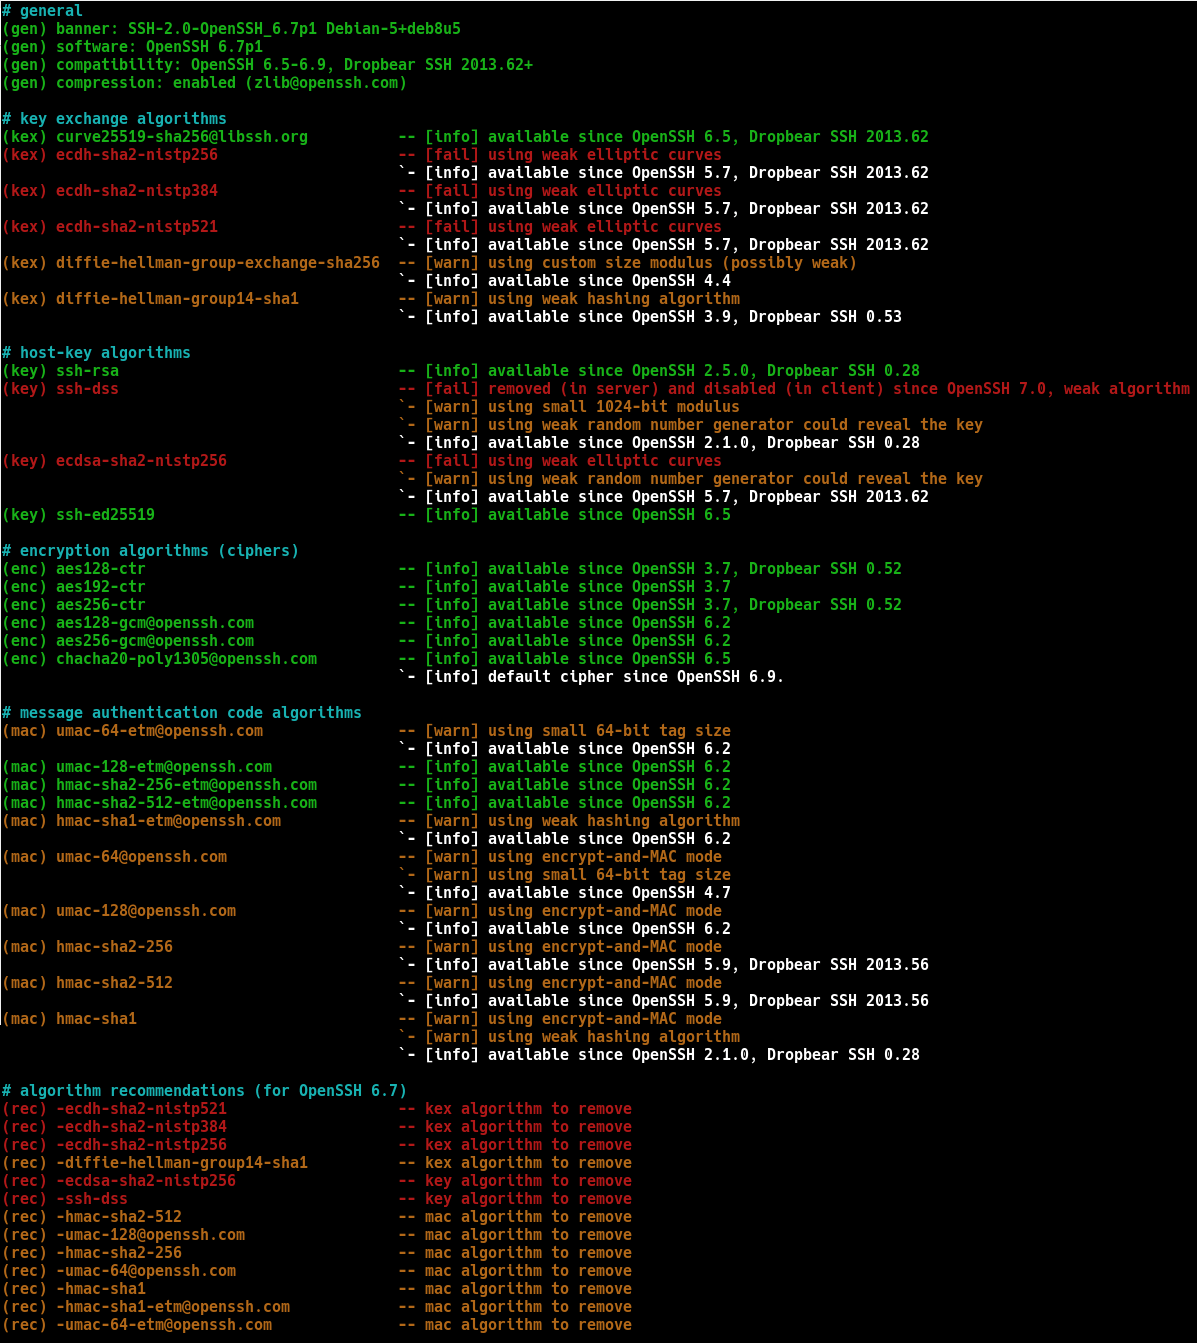Viewport: 1197px width, 1343px height.
Task: Select (enc) aes256-gcm@openssh.com entry
Action: [x=128, y=641]
